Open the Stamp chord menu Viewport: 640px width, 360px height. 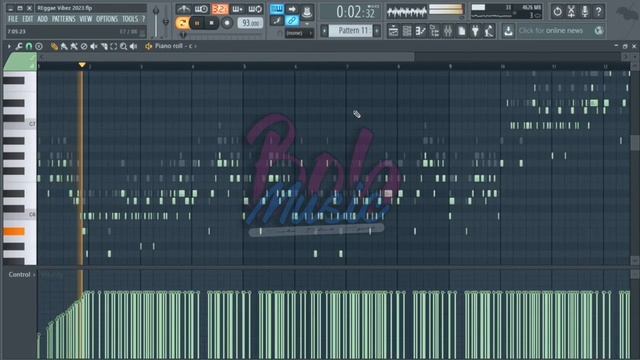(39, 47)
